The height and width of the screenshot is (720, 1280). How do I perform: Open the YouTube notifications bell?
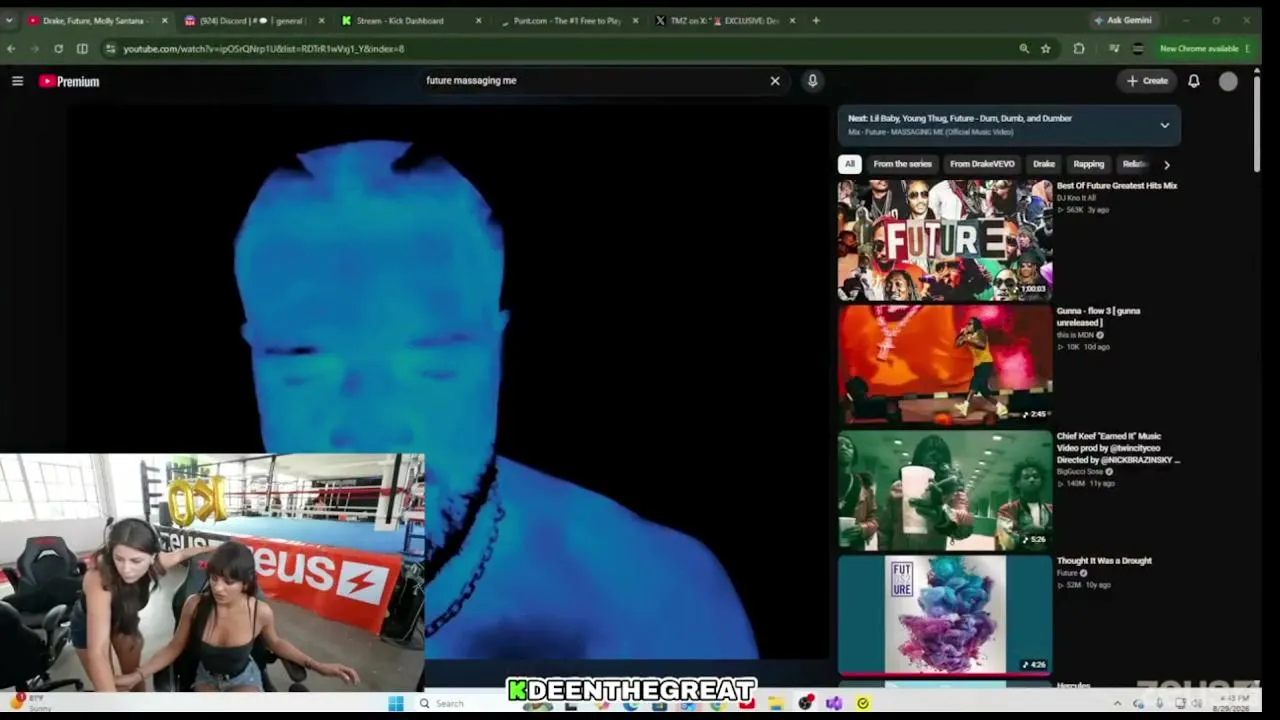pyautogui.click(x=1193, y=81)
